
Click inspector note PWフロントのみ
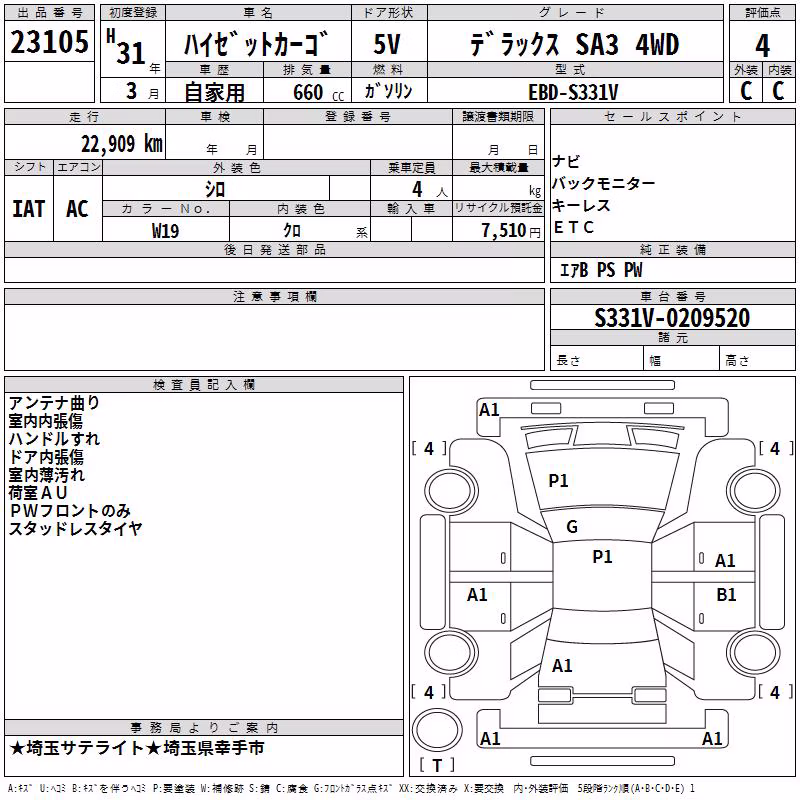pos(70,511)
